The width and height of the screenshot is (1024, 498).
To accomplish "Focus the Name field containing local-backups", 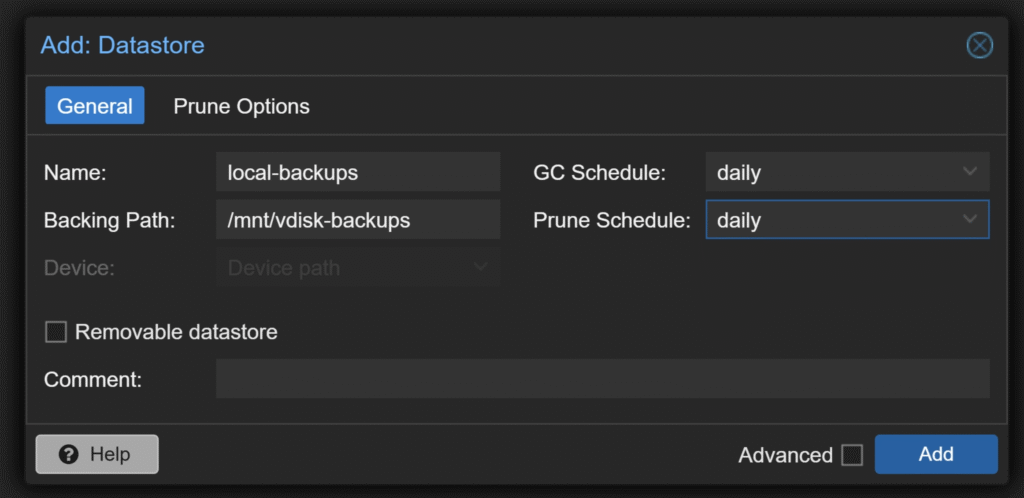I will tap(358, 172).
